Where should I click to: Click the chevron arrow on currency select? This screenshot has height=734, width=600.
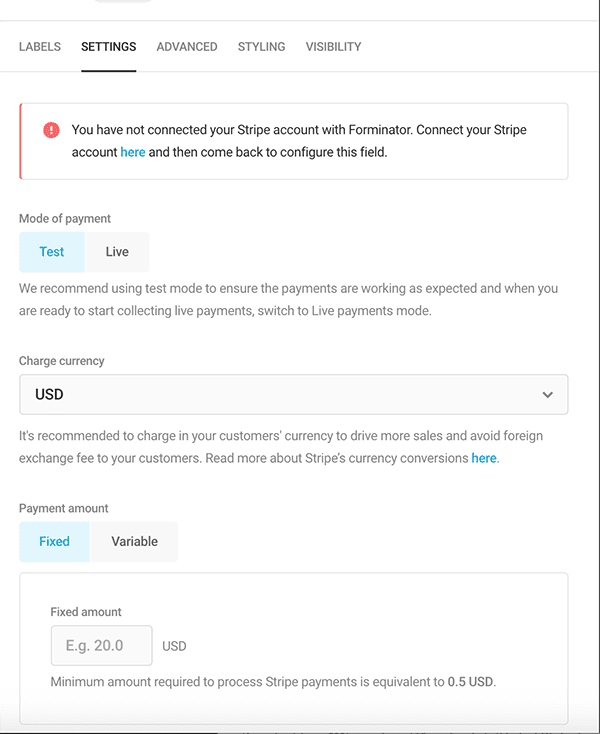click(547, 395)
